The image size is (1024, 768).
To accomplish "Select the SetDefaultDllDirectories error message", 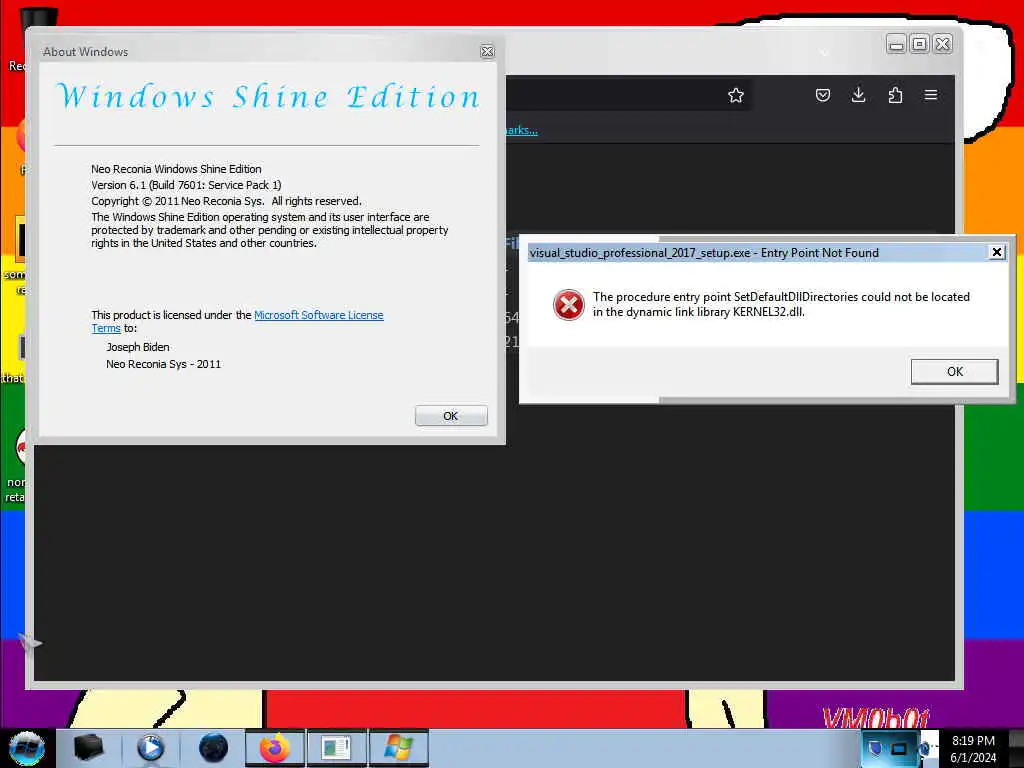I will click(781, 304).
